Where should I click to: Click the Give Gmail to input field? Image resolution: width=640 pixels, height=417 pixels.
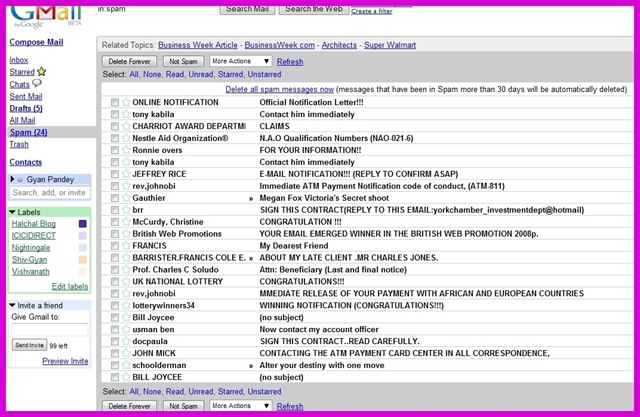49,330
